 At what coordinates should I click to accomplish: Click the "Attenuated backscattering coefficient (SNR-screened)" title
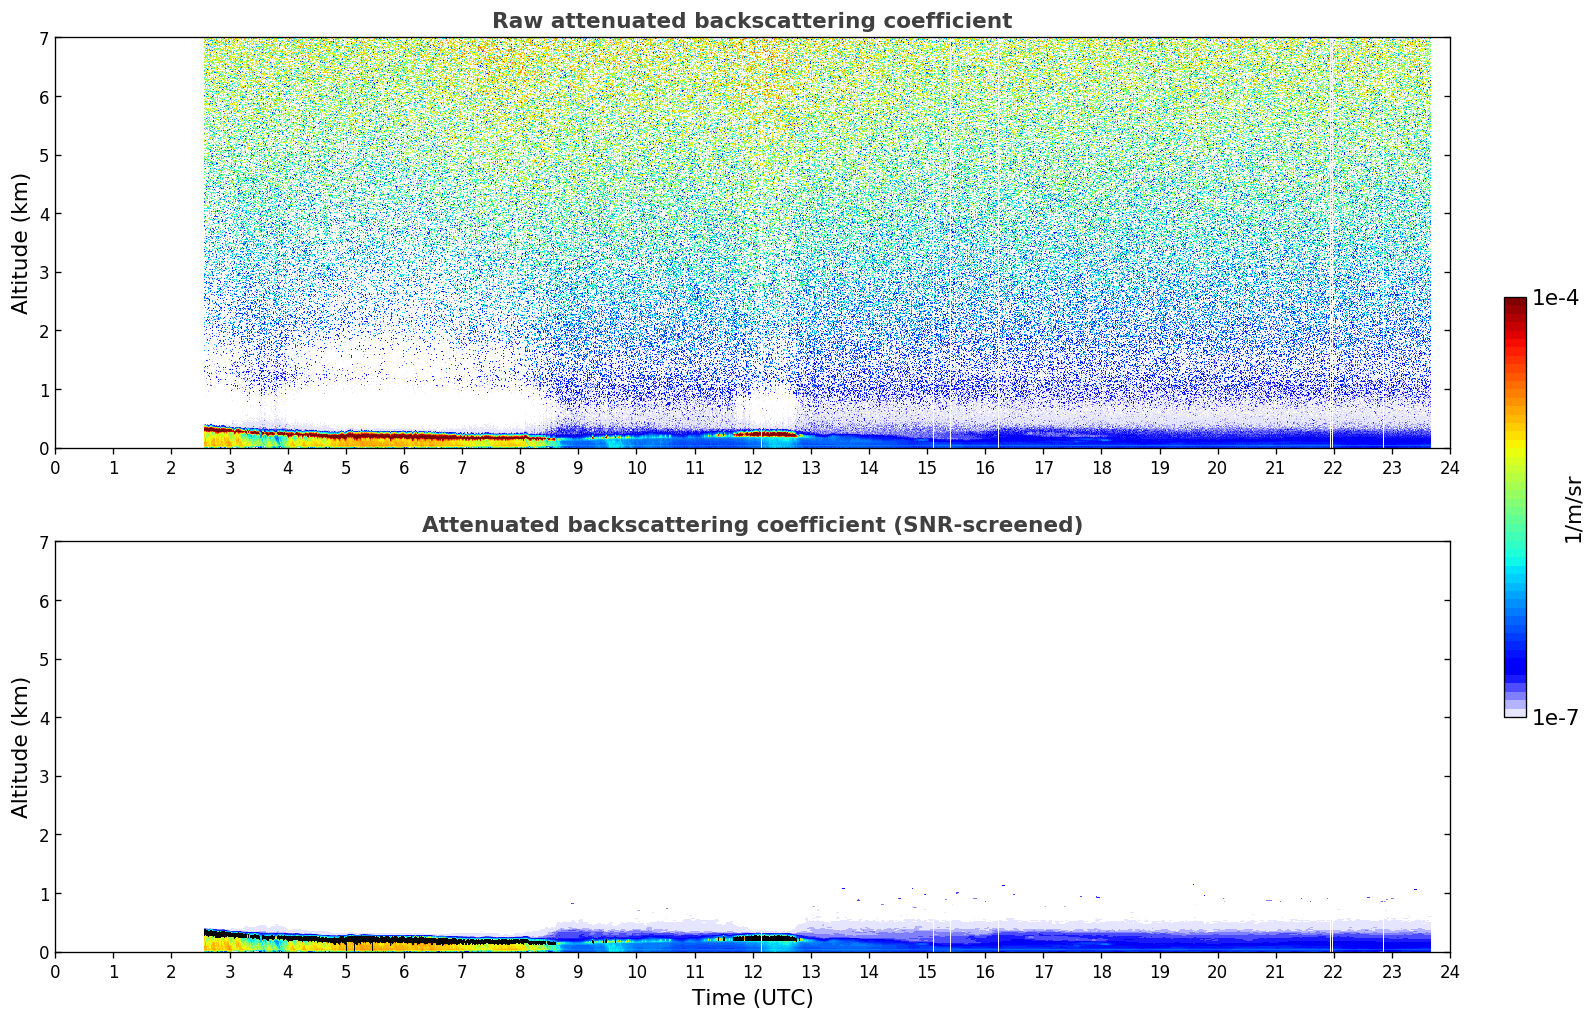pos(751,525)
